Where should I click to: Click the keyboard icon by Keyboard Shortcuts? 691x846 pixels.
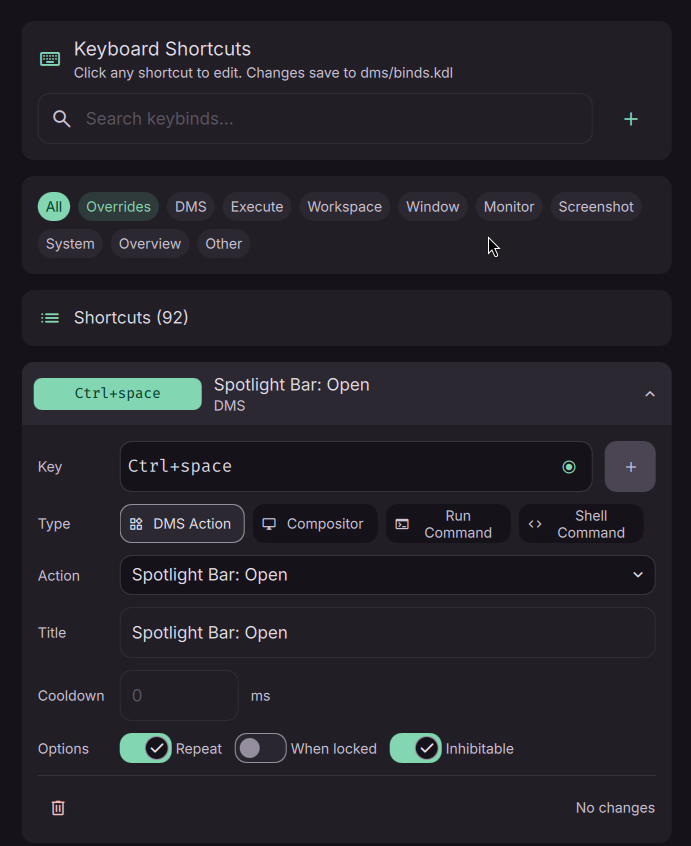coord(50,59)
